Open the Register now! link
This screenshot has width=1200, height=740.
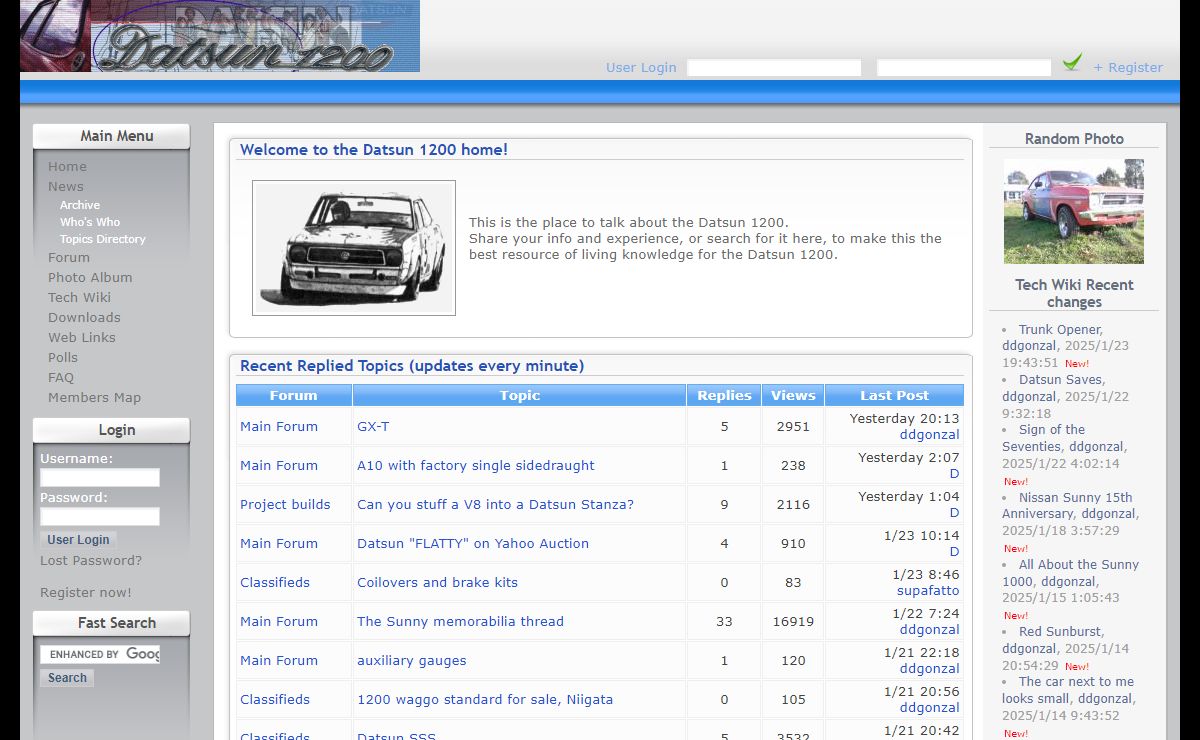coord(86,593)
